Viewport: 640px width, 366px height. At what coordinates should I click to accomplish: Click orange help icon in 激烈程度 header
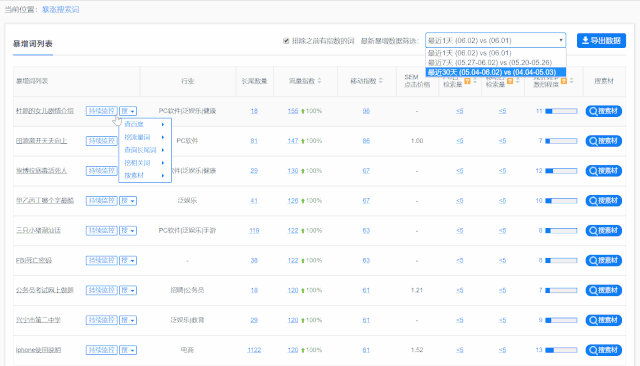pos(564,81)
